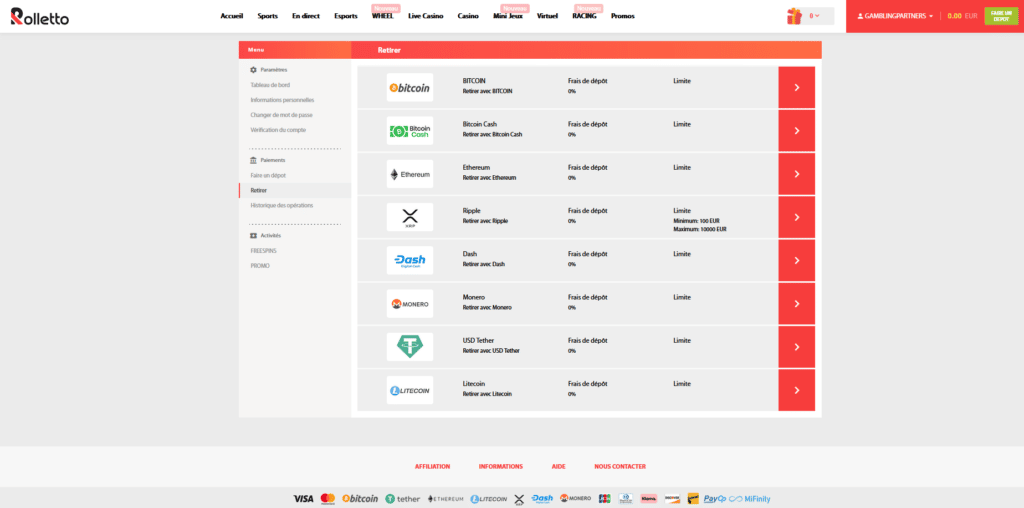Click the tether logo in footer
This screenshot has height=508, width=1024.
point(402,499)
